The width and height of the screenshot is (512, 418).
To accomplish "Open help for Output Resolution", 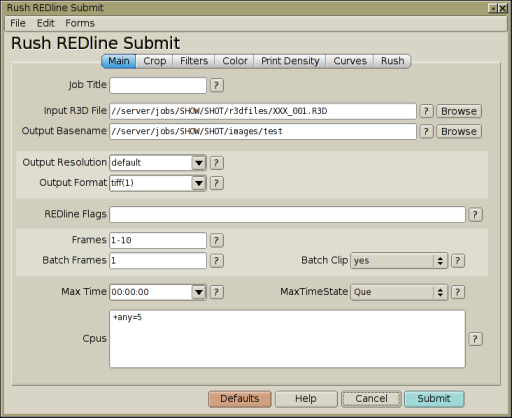I will tap(217, 163).
